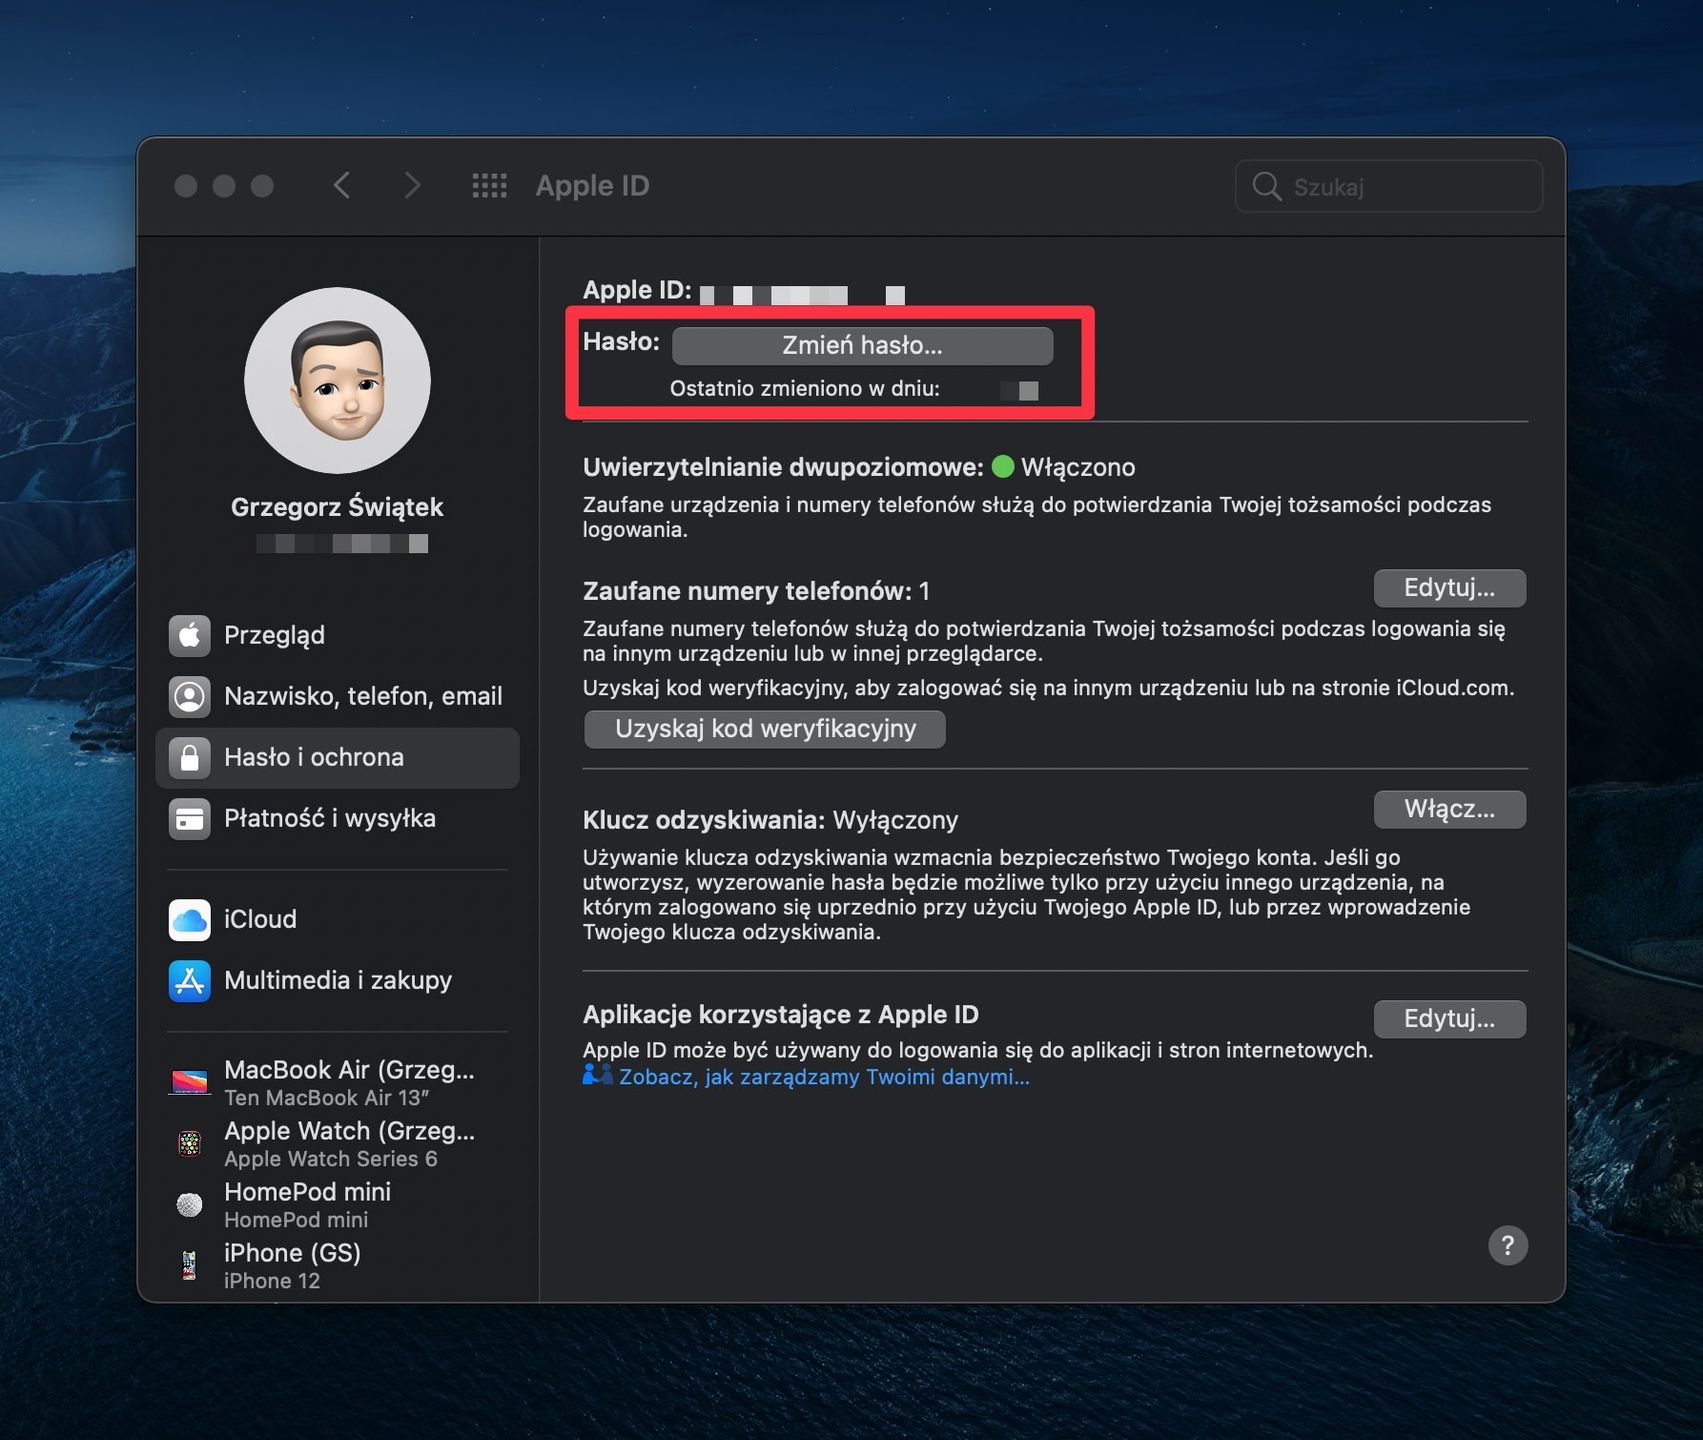The width and height of the screenshot is (1703, 1440).
Task: Click the iPhone (GS) device icon
Action: (x=190, y=1265)
